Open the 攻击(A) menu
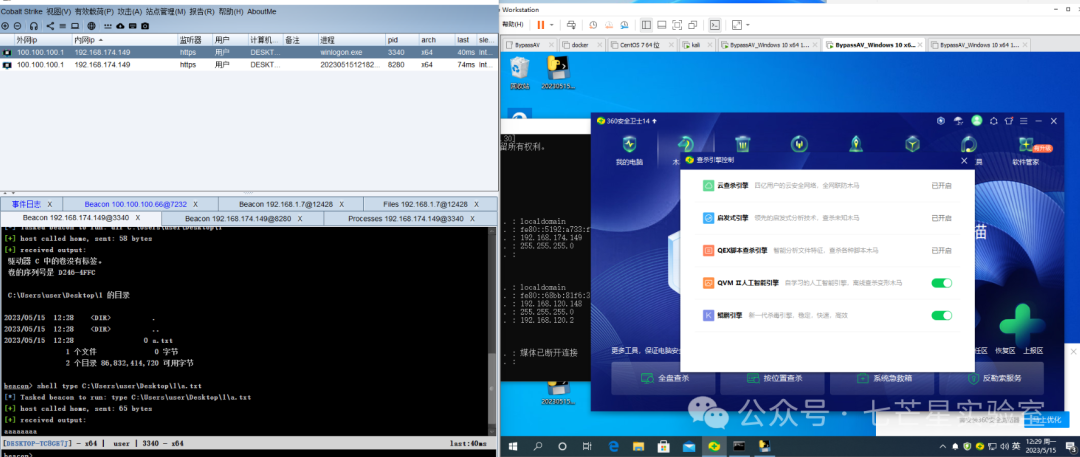Image resolution: width=1080 pixels, height=457 pixels. coord(129,12)
